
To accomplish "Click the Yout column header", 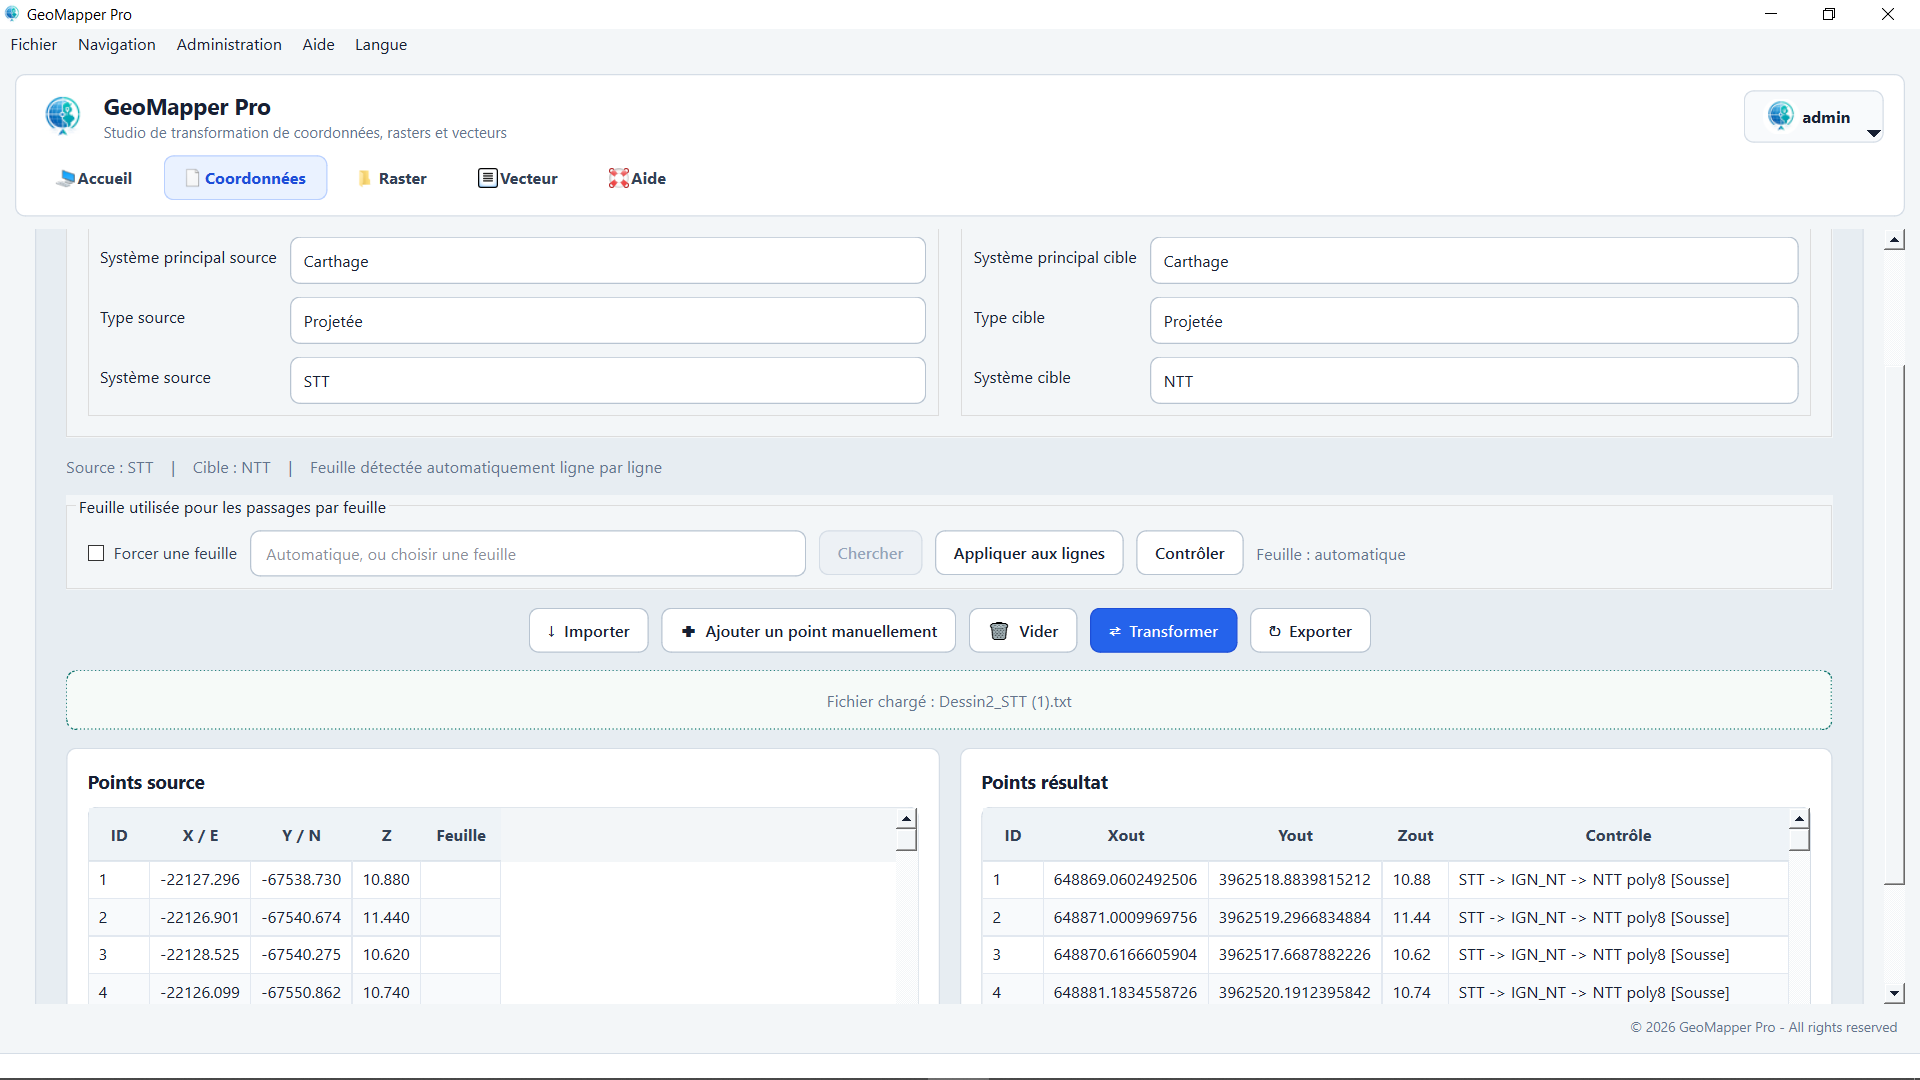I will coord(1295,835).
